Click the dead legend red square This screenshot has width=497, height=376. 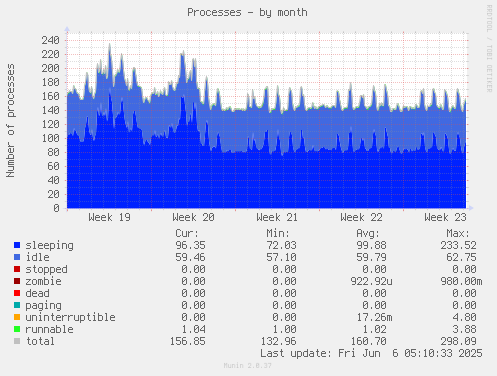coord(17,293)
